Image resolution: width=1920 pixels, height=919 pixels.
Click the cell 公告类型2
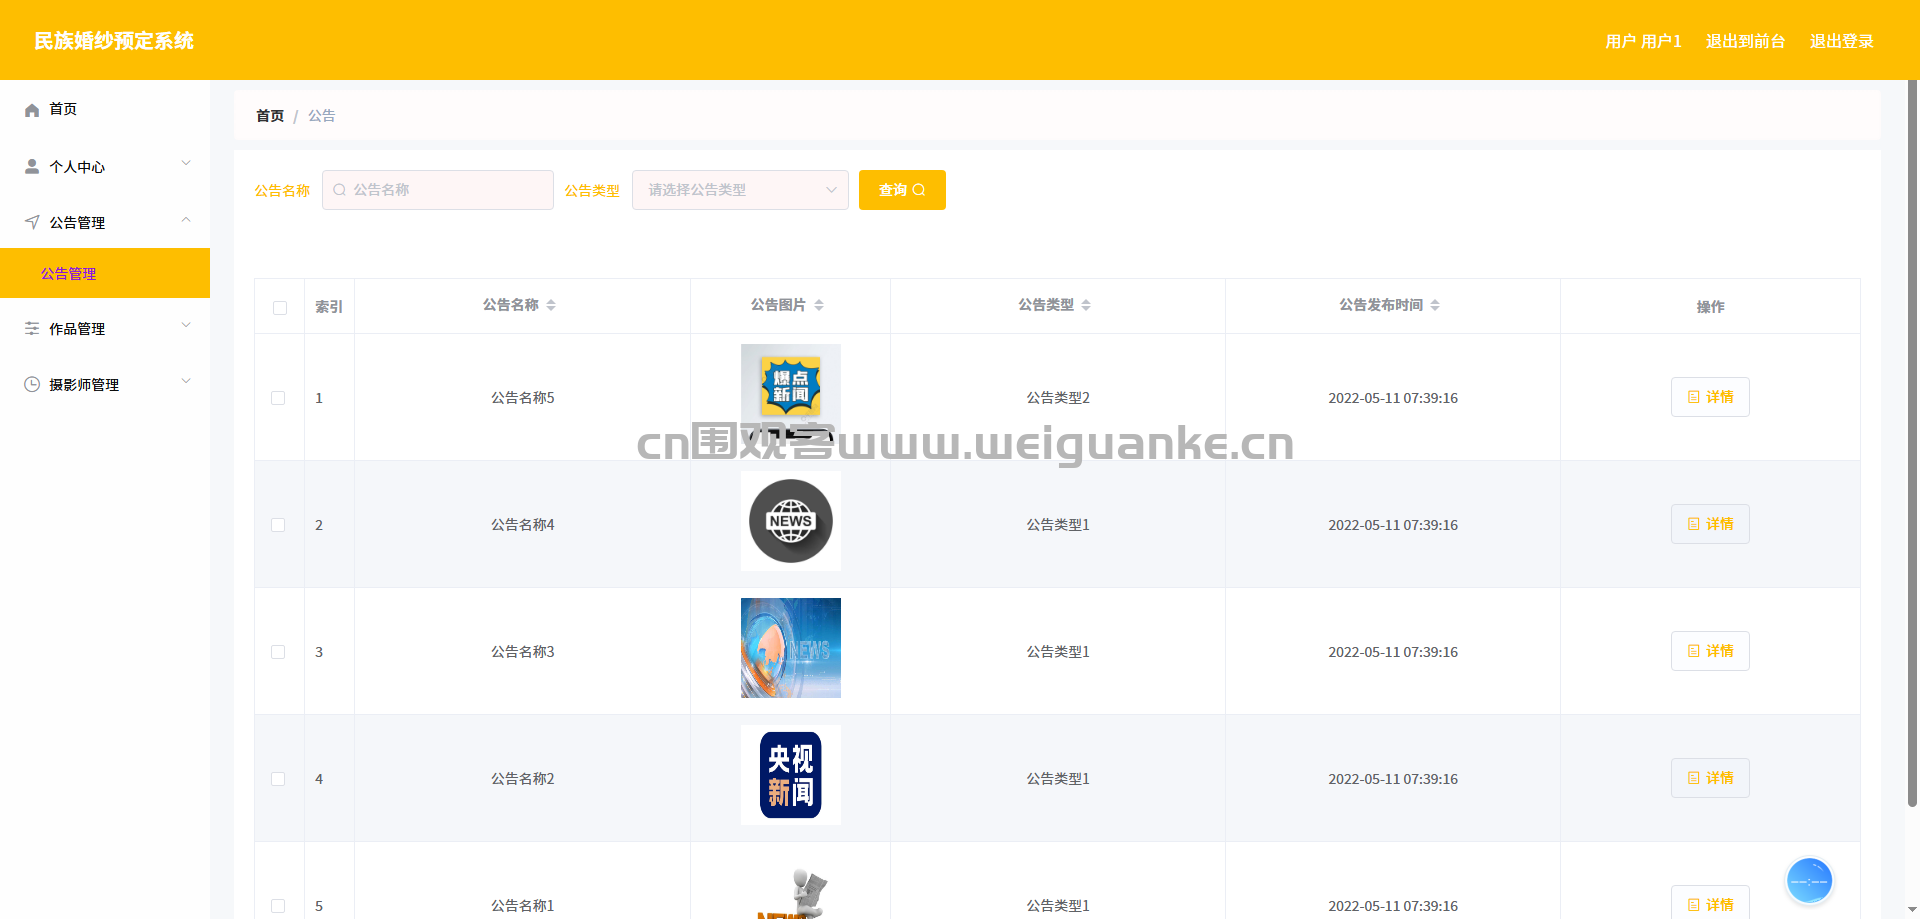1058,398
